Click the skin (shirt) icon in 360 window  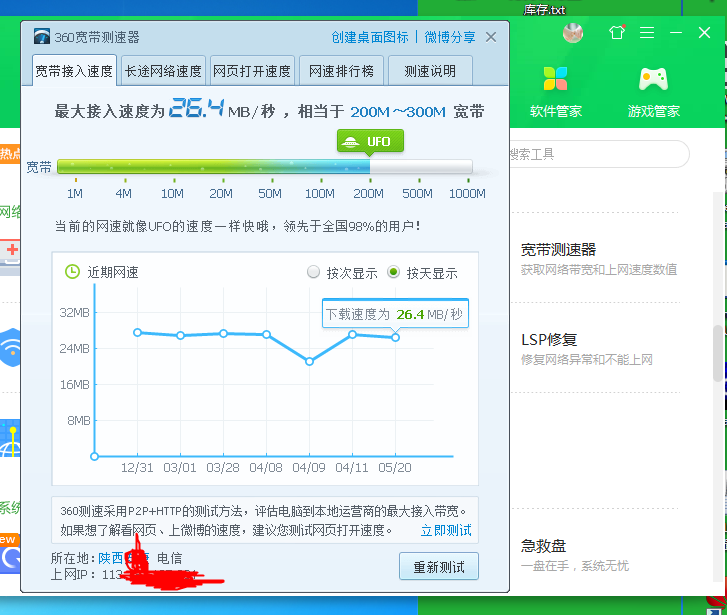click(x=617, y=32)
